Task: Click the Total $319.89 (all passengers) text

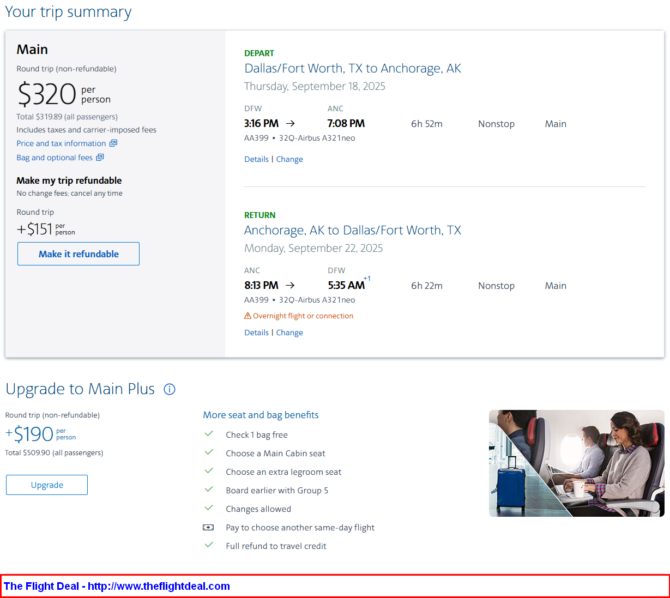Action: point(67,117)
